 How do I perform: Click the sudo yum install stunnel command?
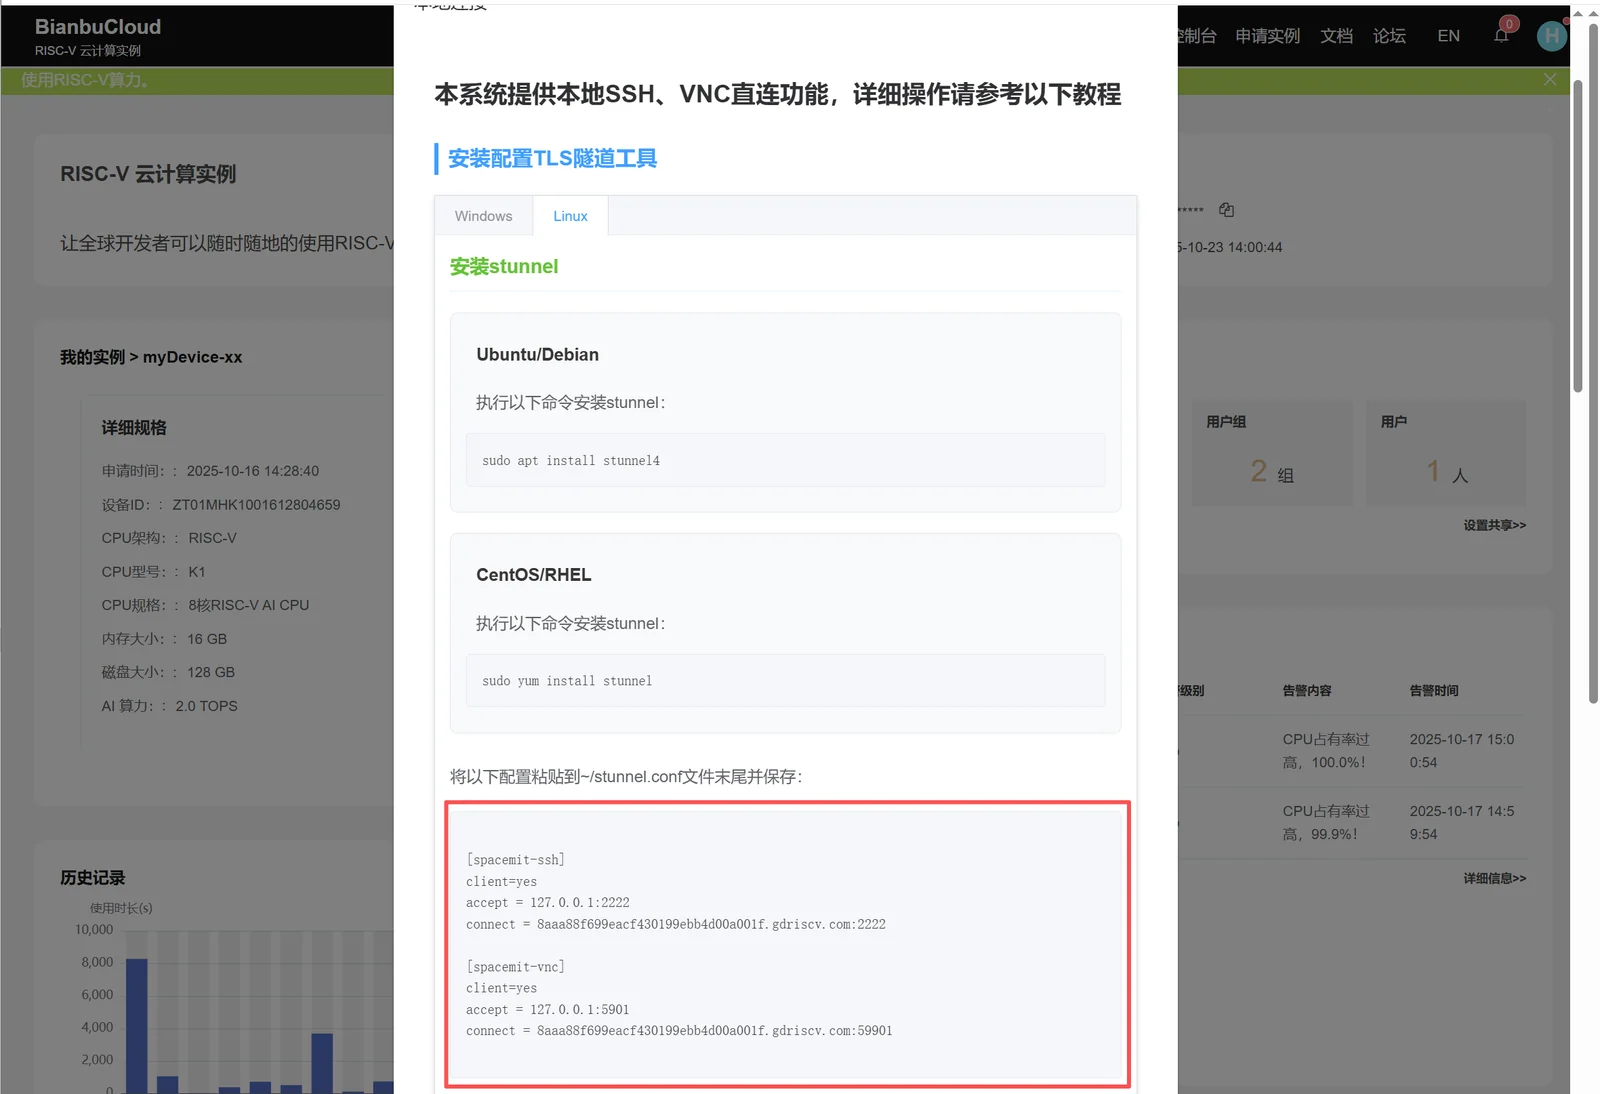567,681
